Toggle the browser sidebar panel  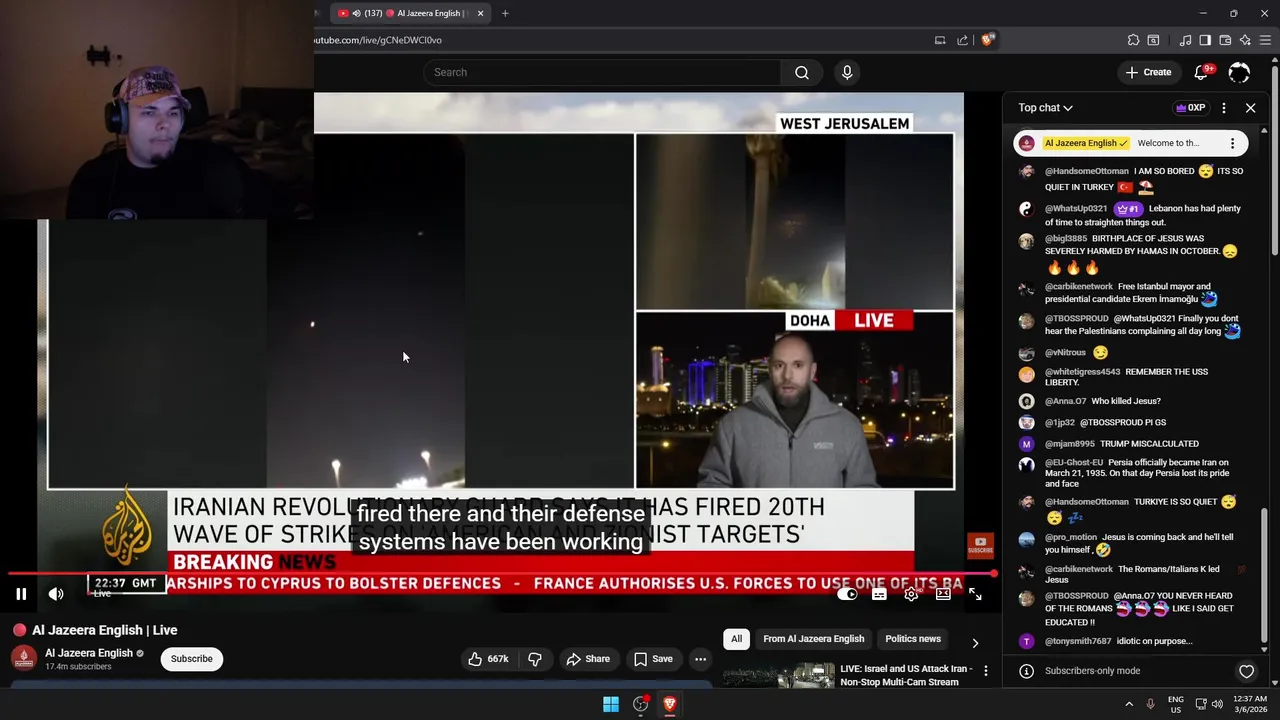1205,40
